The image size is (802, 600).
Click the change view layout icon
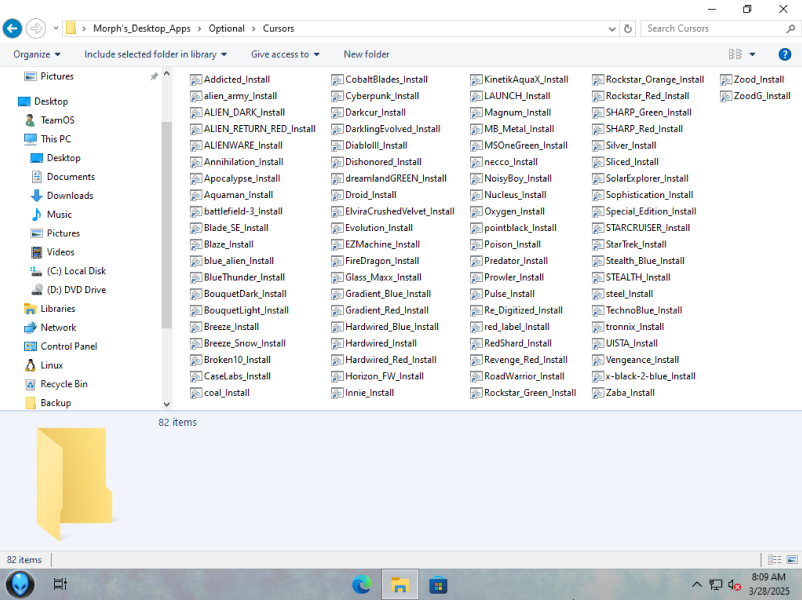pyautogui.click(x=736, y=54)
